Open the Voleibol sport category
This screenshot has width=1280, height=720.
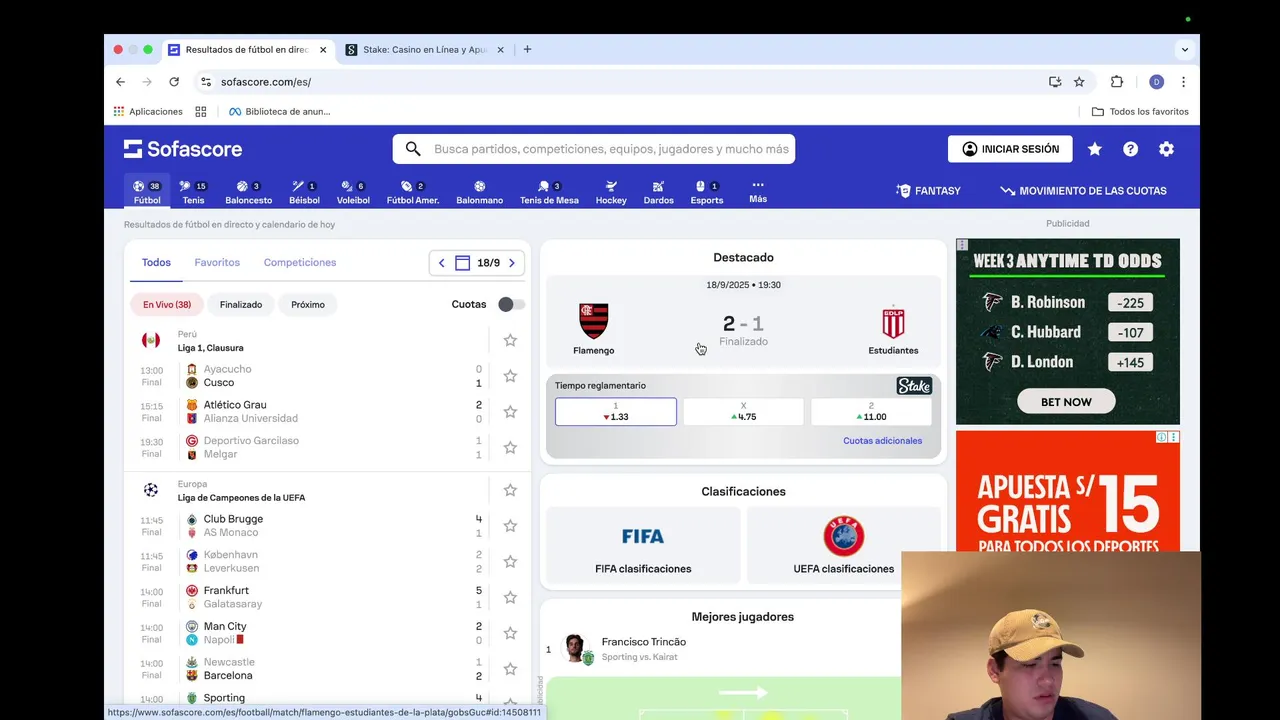tap(353, 192)
